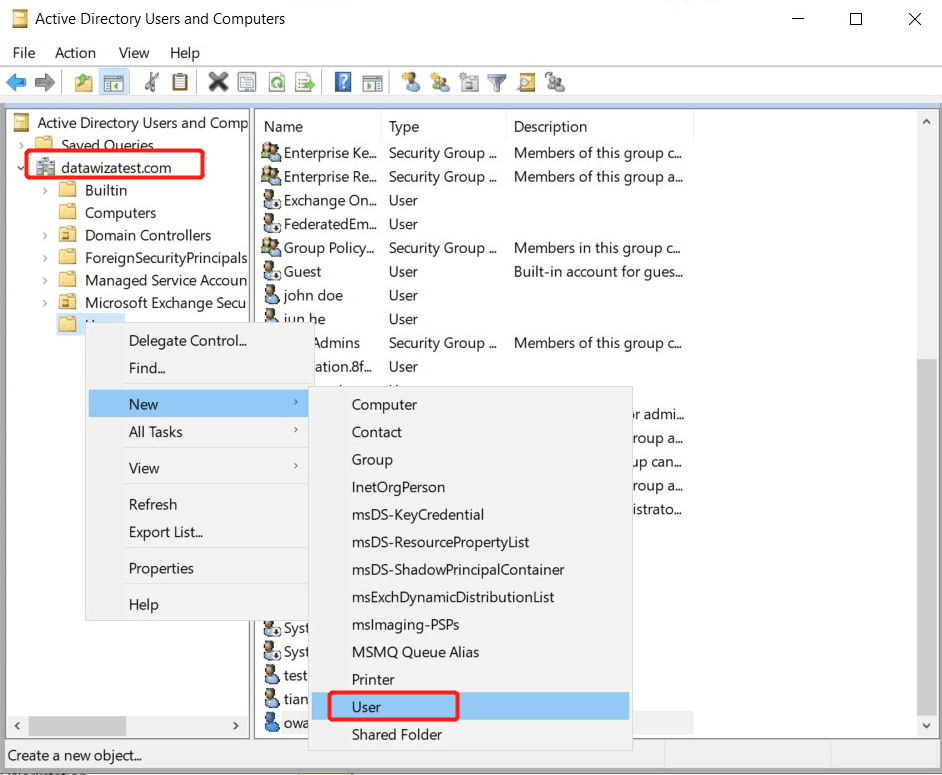Image resolution: width=942 pixels, height=775 pixels.
Task: Open the View menu in menu bar
Action: [x=133, y=53]
